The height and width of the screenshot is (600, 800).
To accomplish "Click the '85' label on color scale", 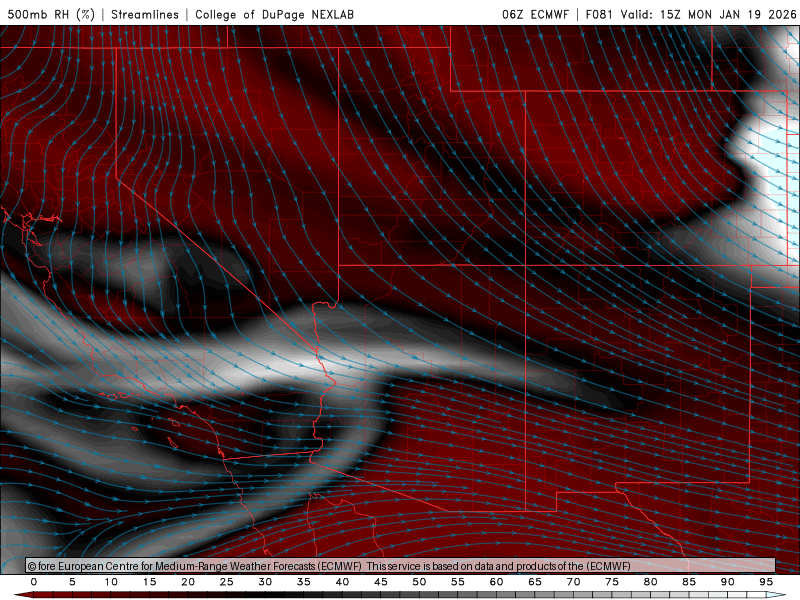I will (689, 582).
